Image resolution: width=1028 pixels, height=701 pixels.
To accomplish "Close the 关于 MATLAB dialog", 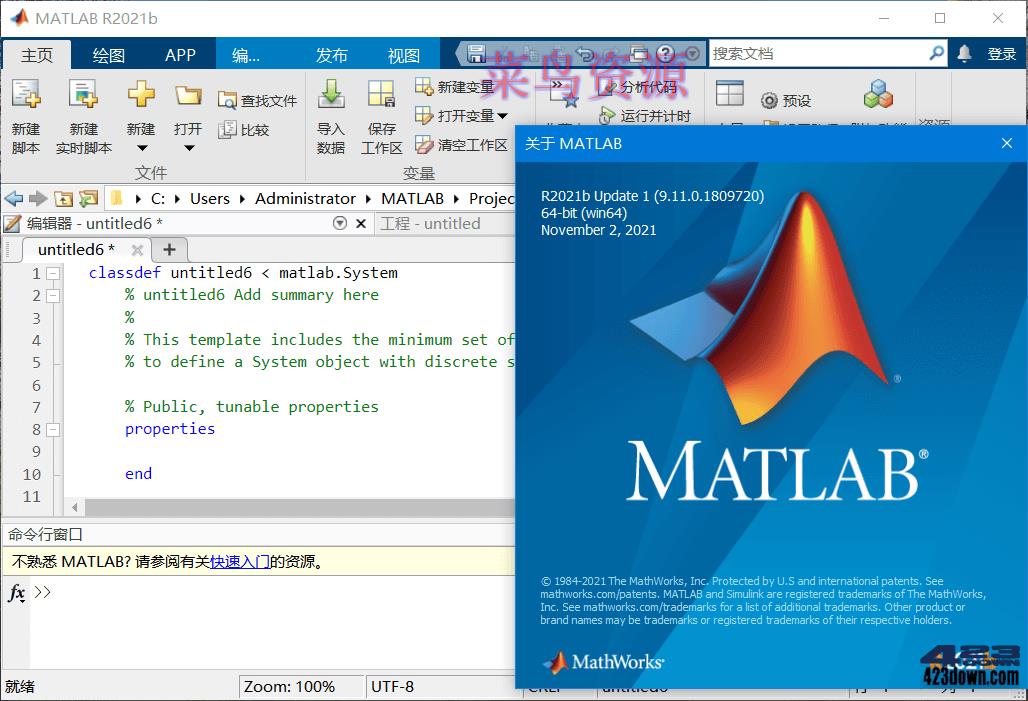I will click(x=1006, y=143).
